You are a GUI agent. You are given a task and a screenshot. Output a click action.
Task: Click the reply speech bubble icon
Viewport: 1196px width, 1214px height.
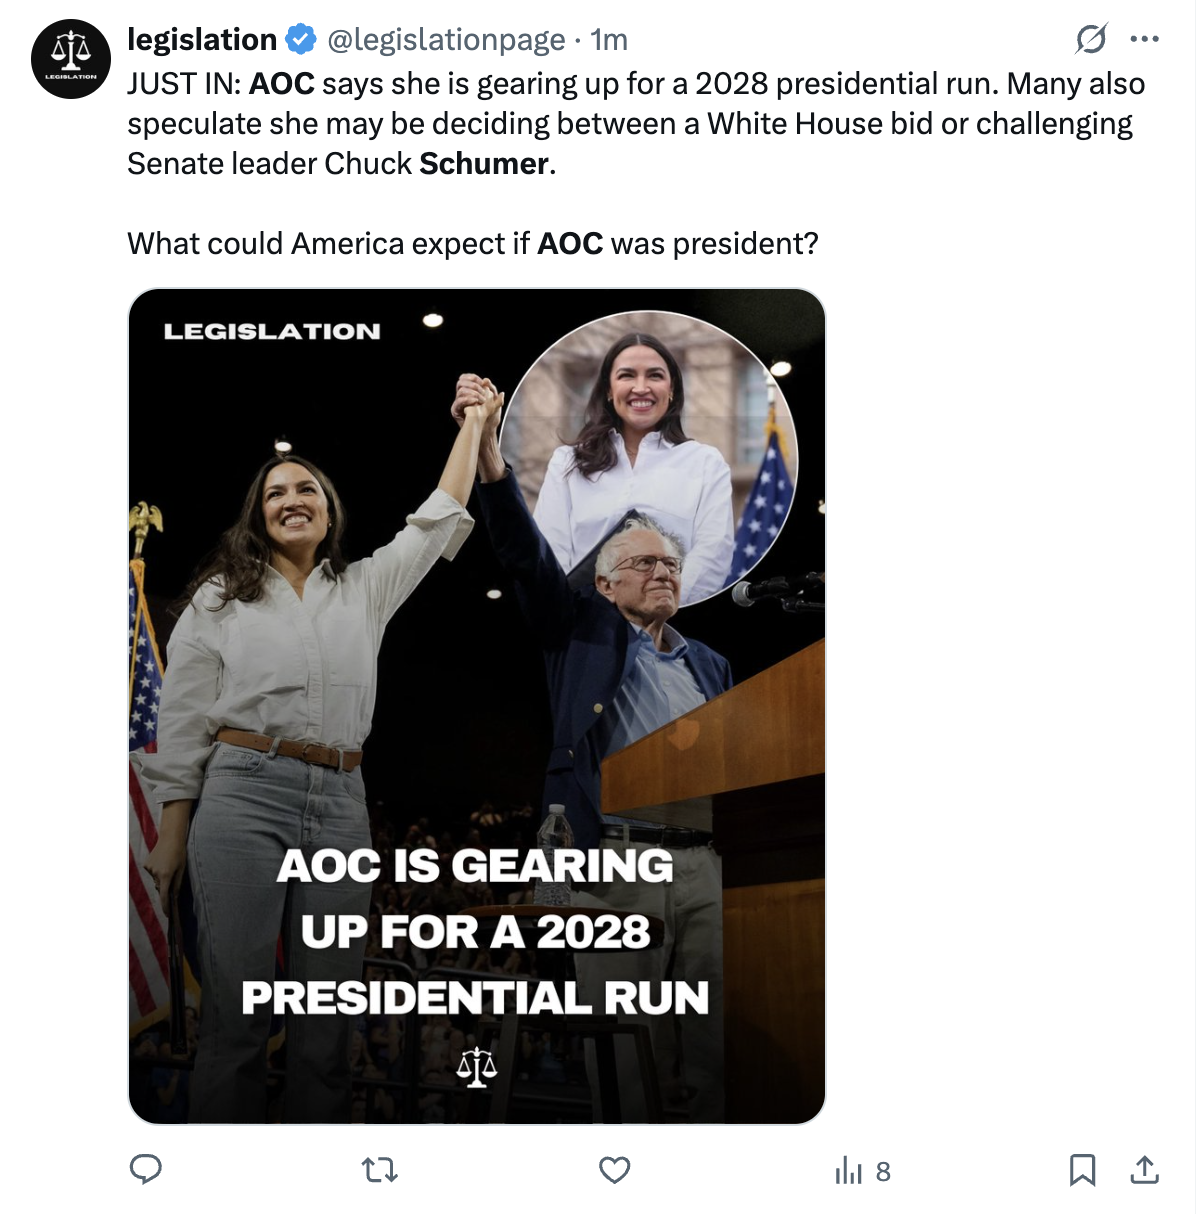click(x=146, y=1169)
